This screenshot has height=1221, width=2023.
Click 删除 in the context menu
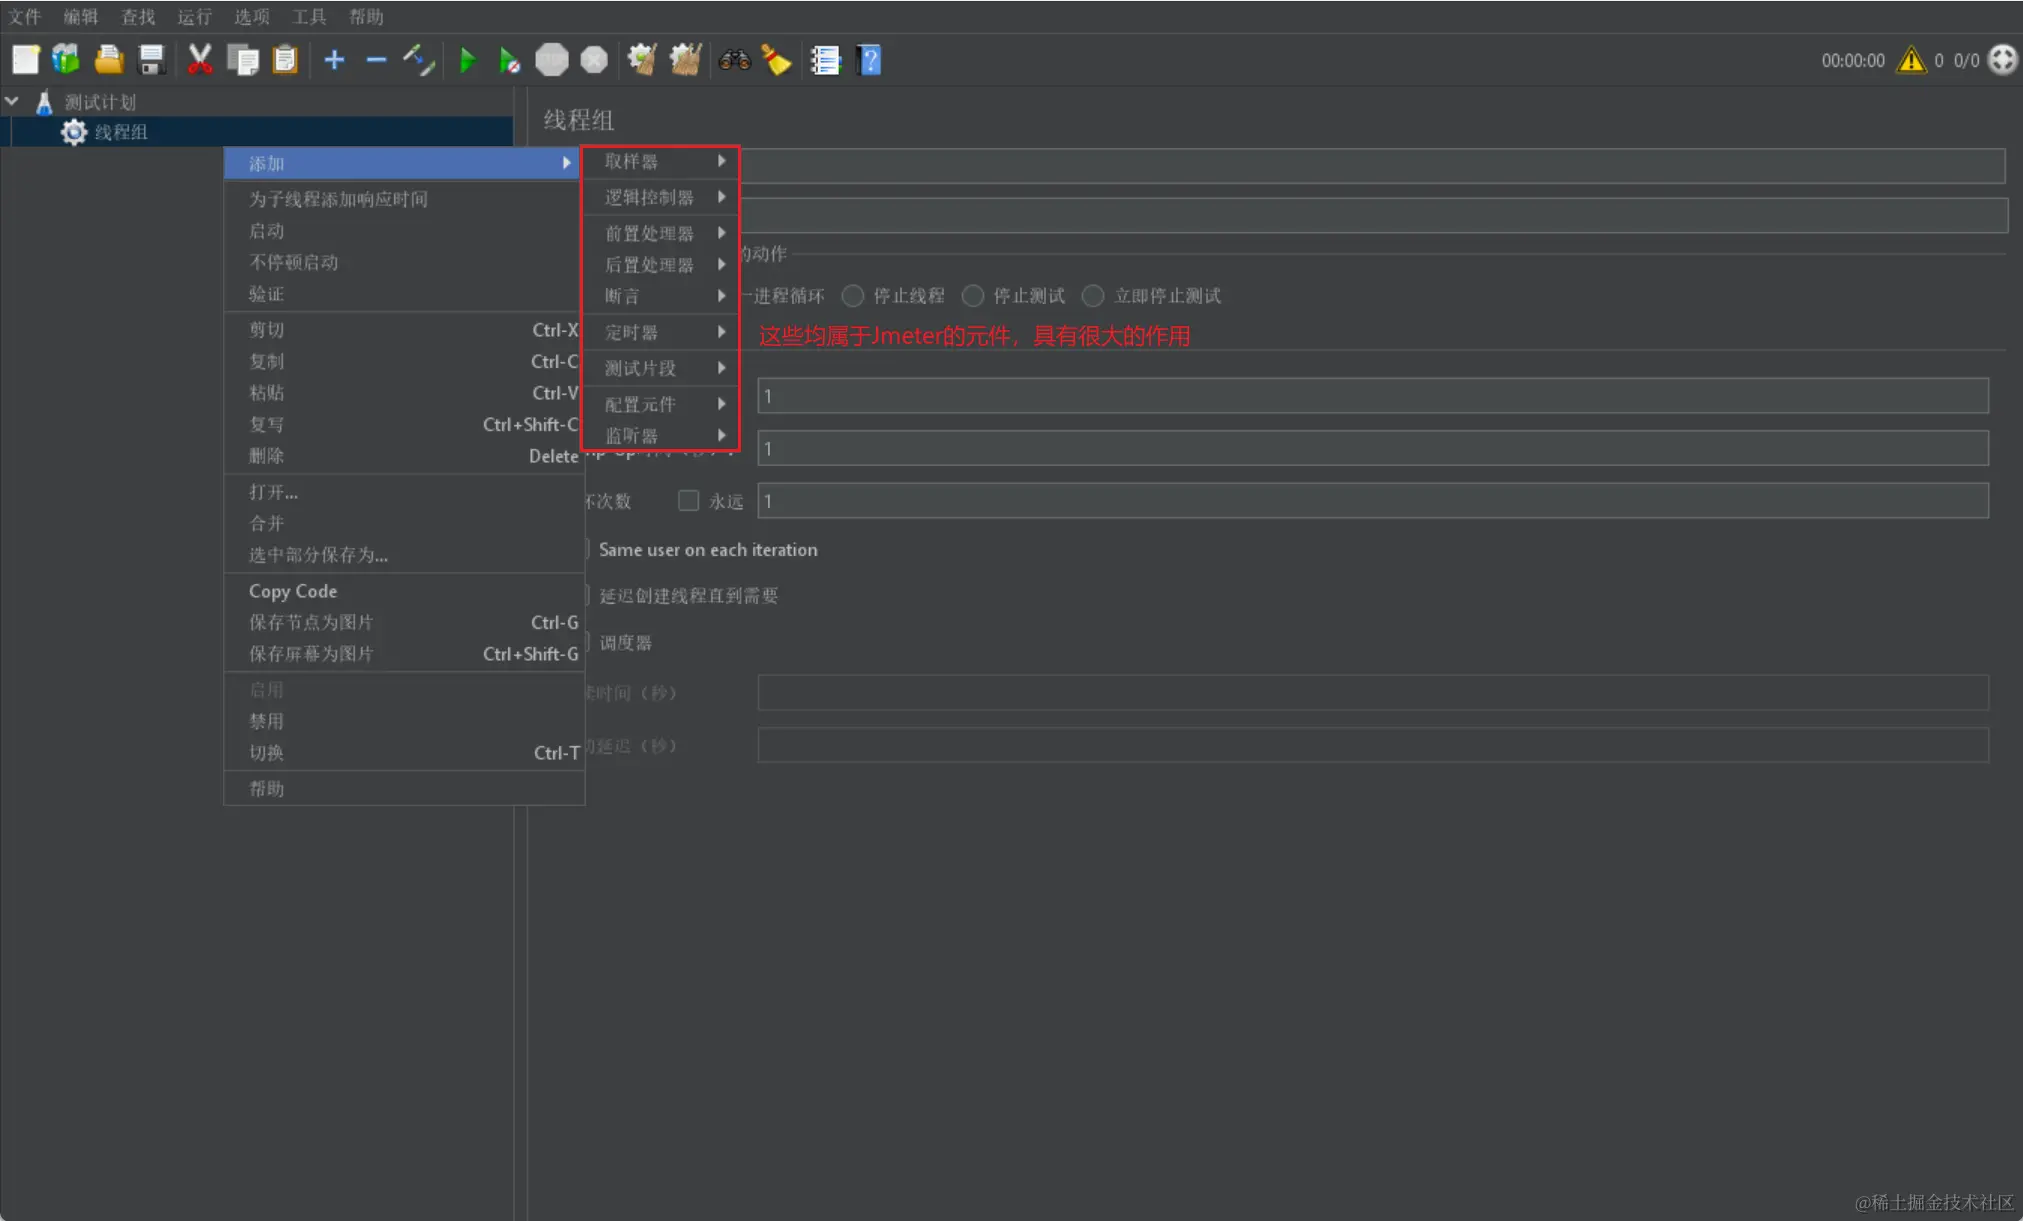click(266, 456)
